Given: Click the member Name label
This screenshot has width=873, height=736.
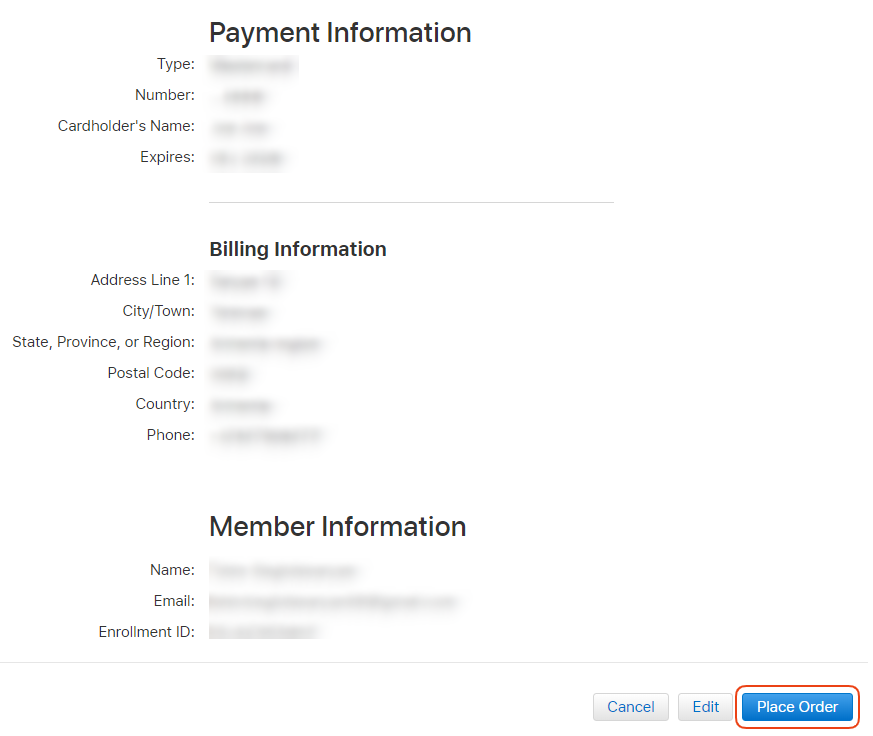Looking at the screenshot, I should pos(172,570).
